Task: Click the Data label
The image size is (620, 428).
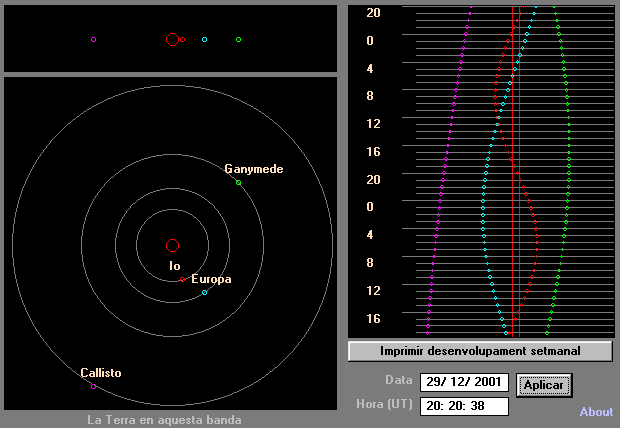Action: click(x=399, y=380)
